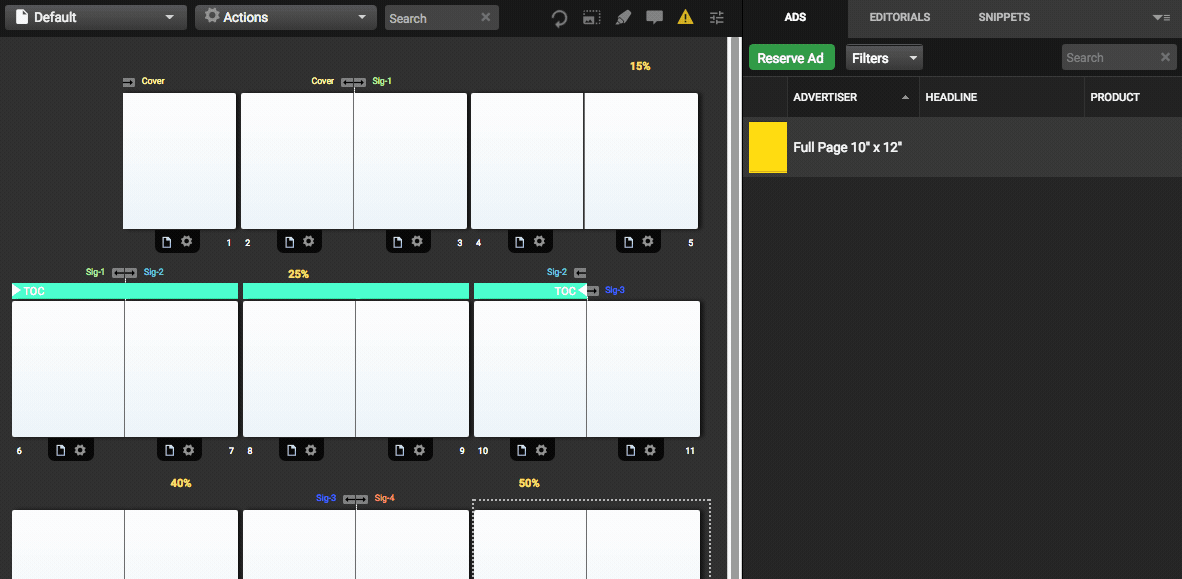Viewport: 1182px width, 579px height.
Task: Expand the panel options menu beside Snippets
Action: click(1161, 17)
